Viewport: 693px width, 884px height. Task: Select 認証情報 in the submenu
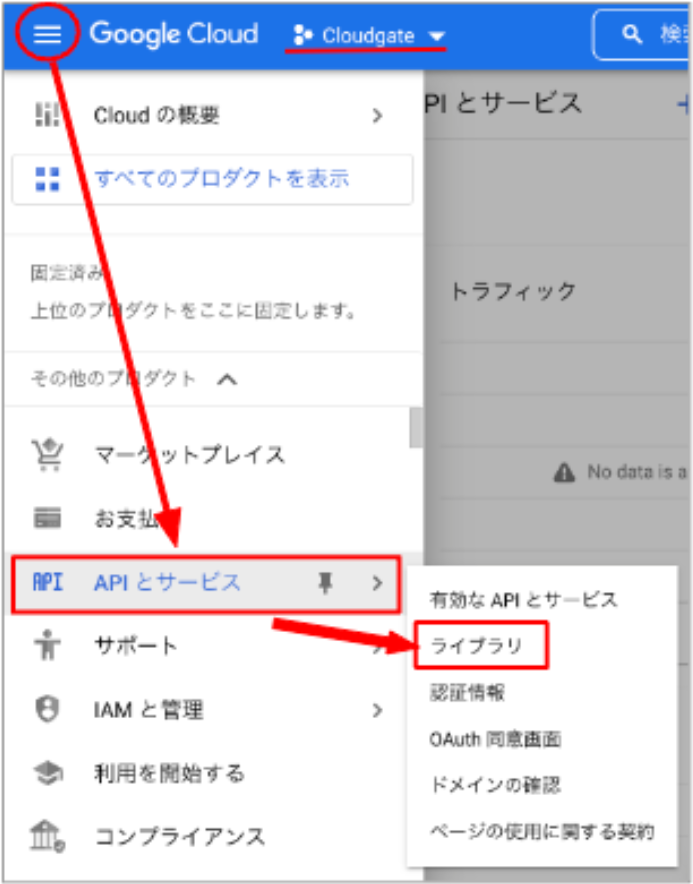(x=467, y=692)
